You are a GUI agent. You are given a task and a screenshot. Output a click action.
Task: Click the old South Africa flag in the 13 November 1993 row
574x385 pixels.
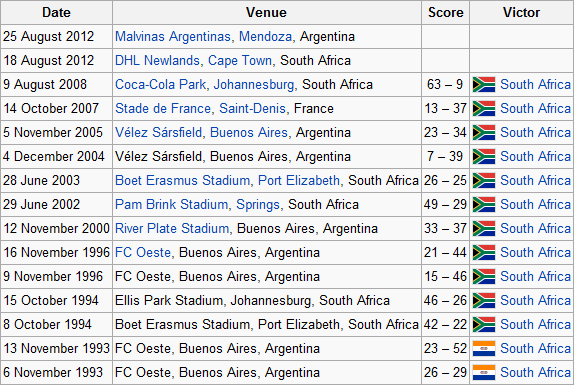click(484, 348)
